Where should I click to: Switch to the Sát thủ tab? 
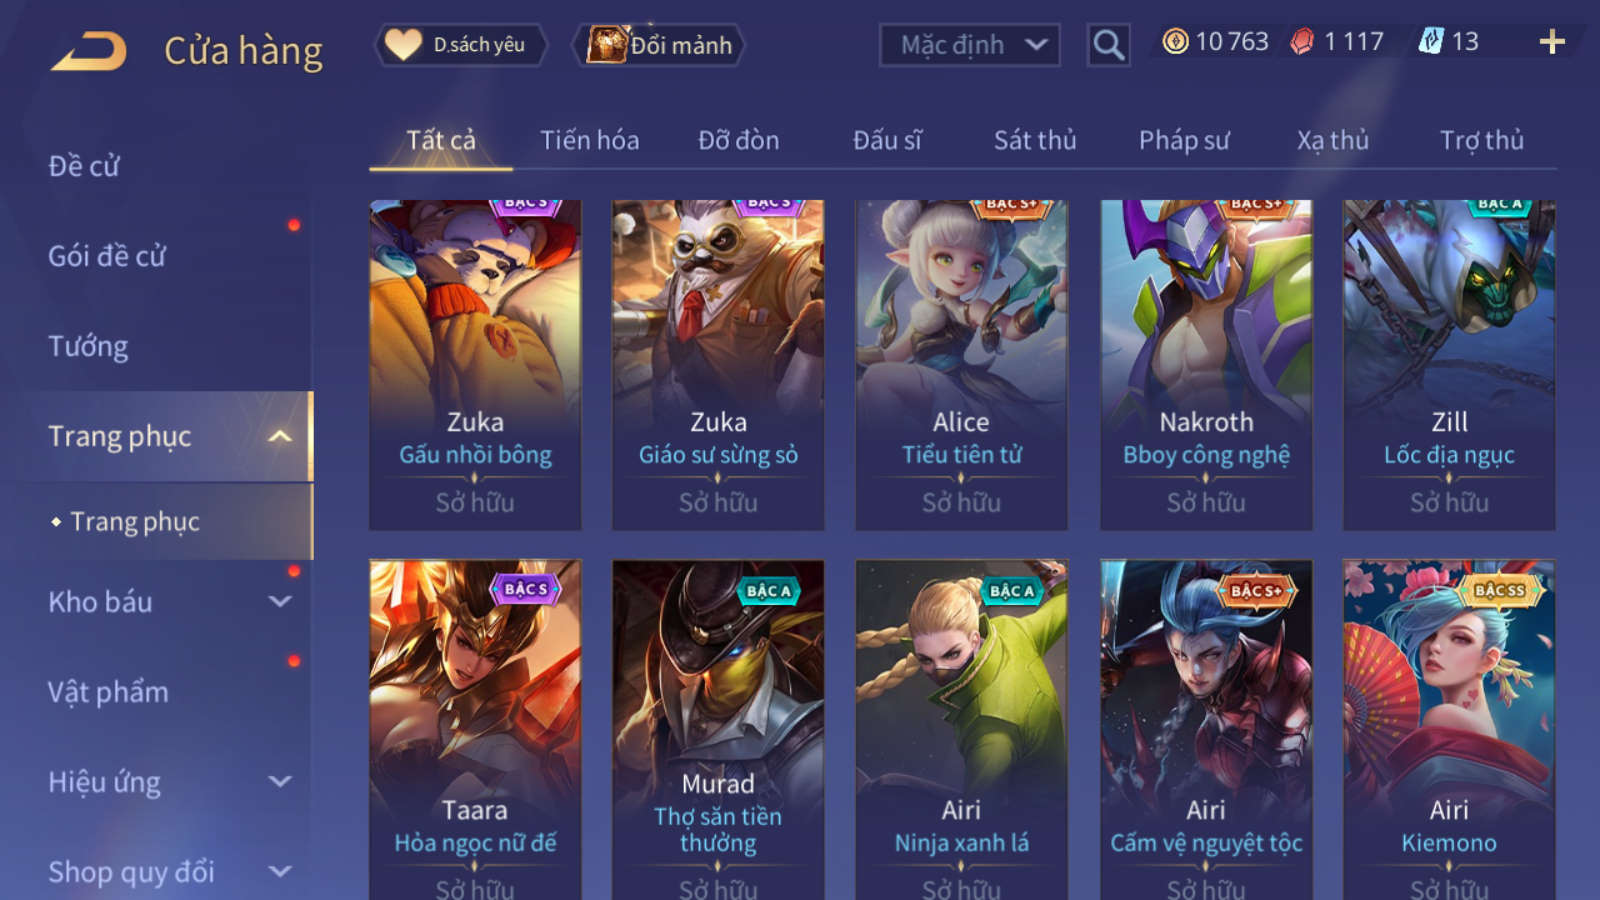coord(1035,140)
